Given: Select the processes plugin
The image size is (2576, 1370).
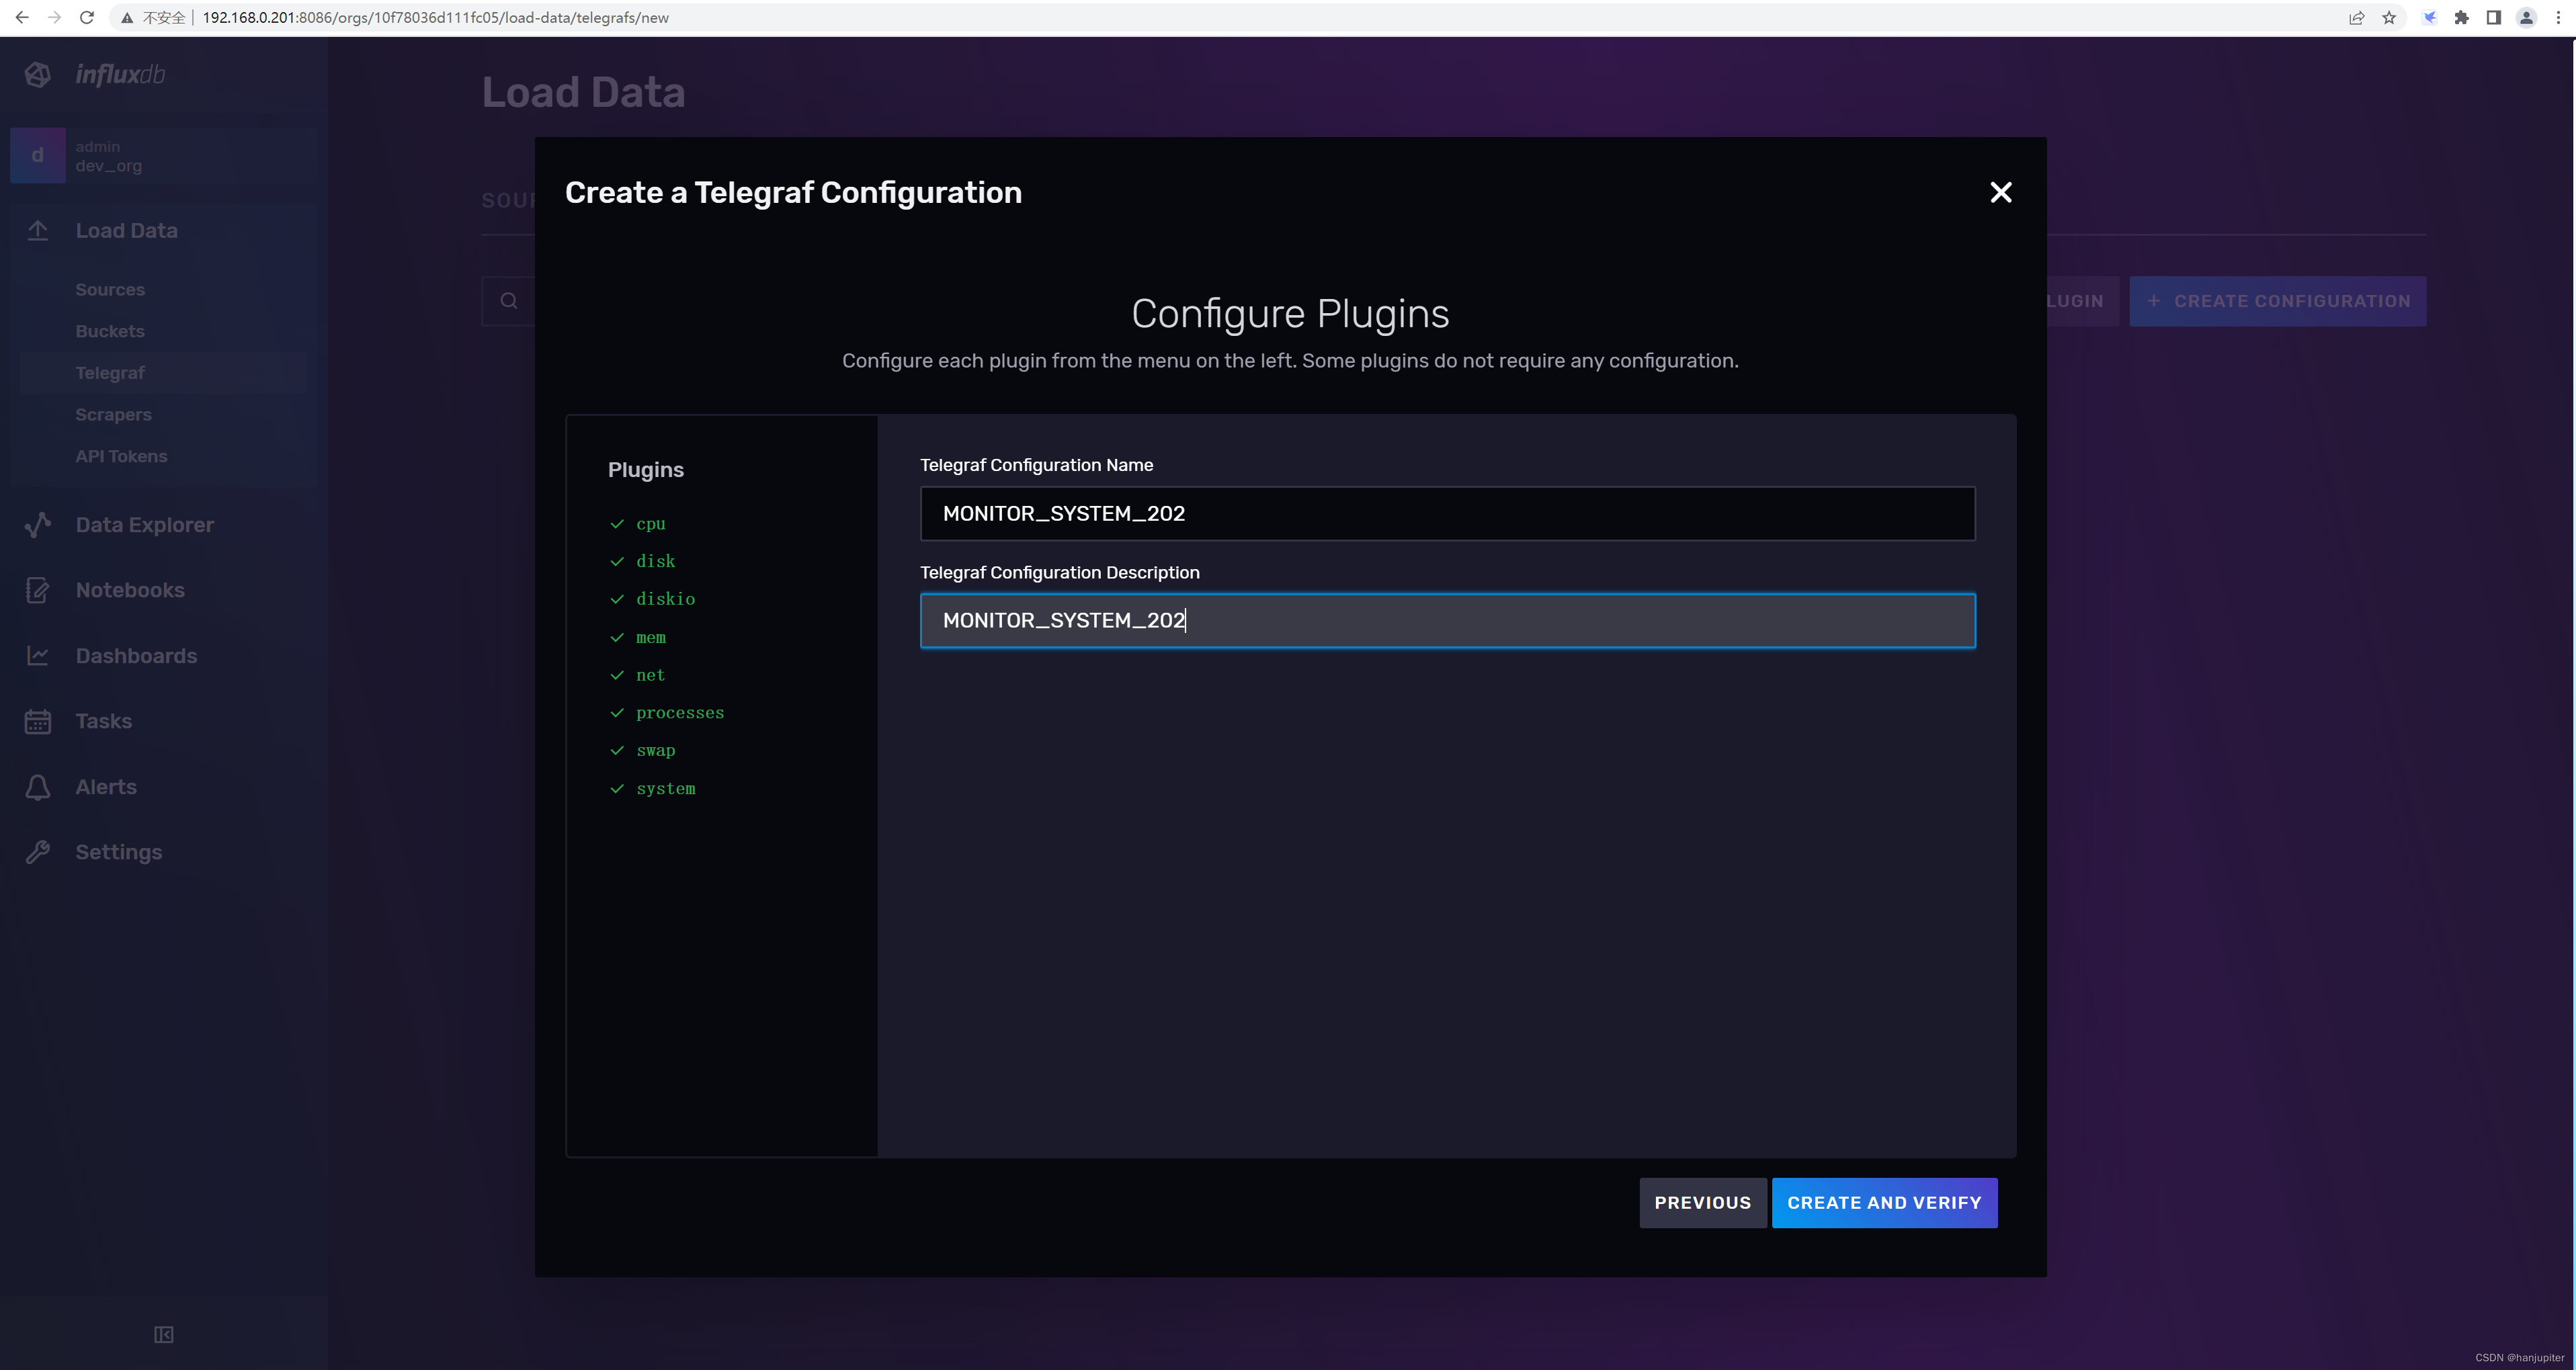Looking at the screenshot, I should point(680,713).
